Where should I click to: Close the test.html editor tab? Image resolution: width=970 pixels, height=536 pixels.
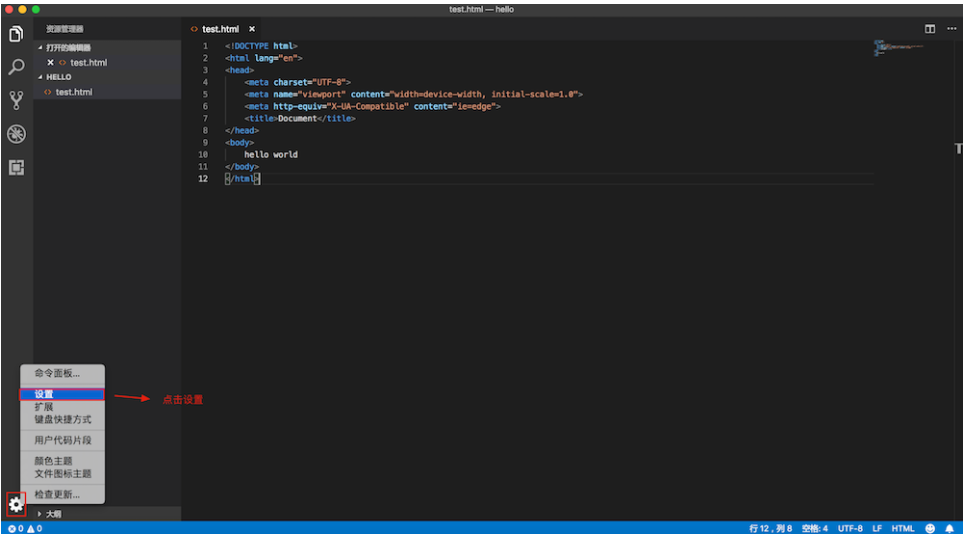coord(252,29)
